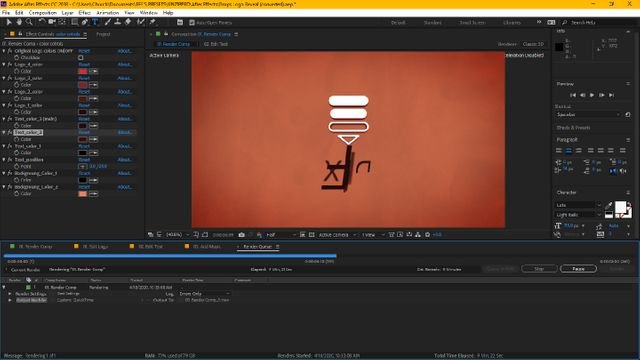Click the Paragraph panel menu icon

click(x=628, y=140)
